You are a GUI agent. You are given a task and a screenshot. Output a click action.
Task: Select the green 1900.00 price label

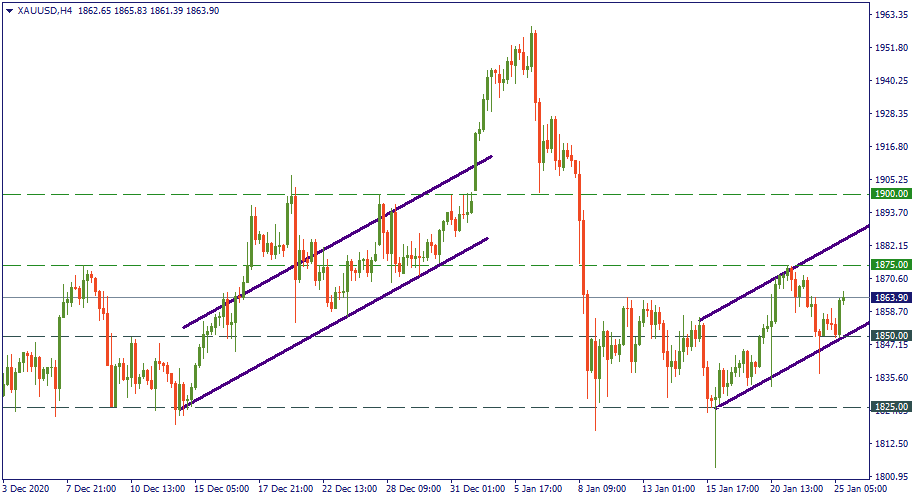890,194
